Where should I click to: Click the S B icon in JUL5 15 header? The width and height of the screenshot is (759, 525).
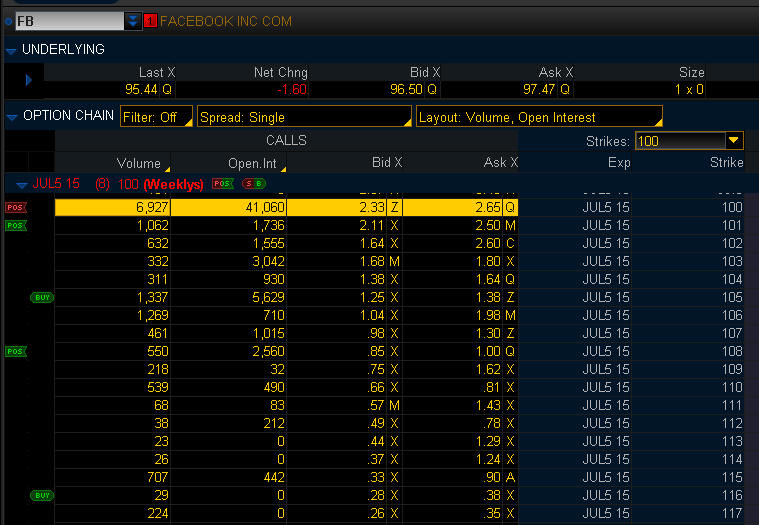click(x=253, y=184)
